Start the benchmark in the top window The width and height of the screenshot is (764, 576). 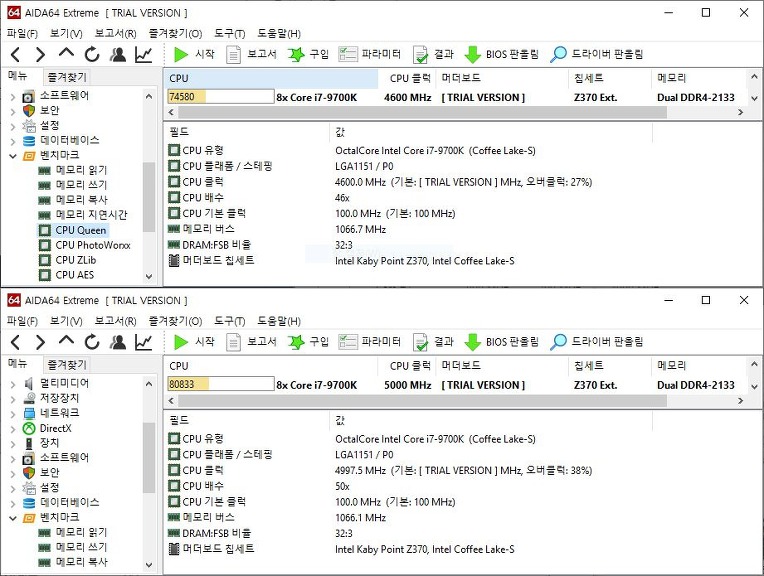click(194, 55)
